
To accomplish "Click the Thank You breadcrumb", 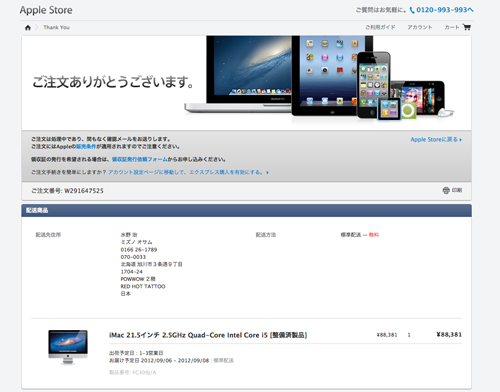I will click(x=56, y=27).
